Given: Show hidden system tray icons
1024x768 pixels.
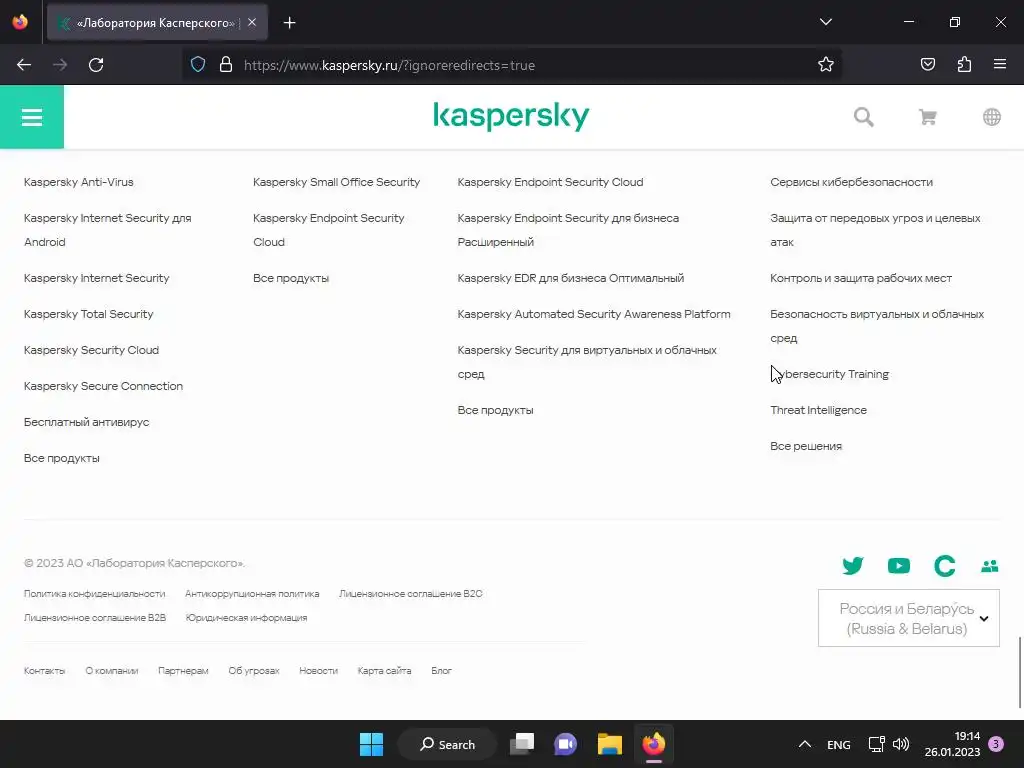Looking at the screenshot, I should click(805, 744).
